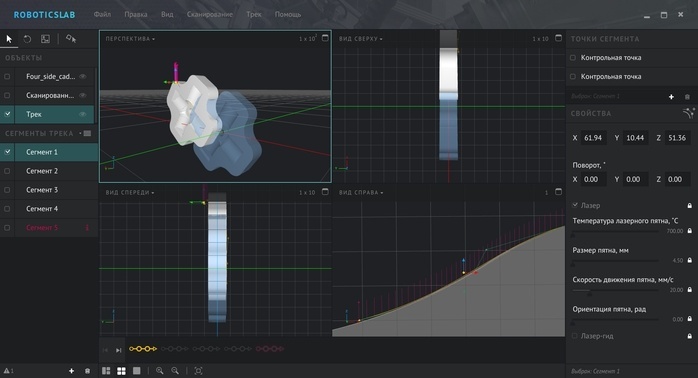Check the Сегмент 2 checkbox

pos(7,171)
